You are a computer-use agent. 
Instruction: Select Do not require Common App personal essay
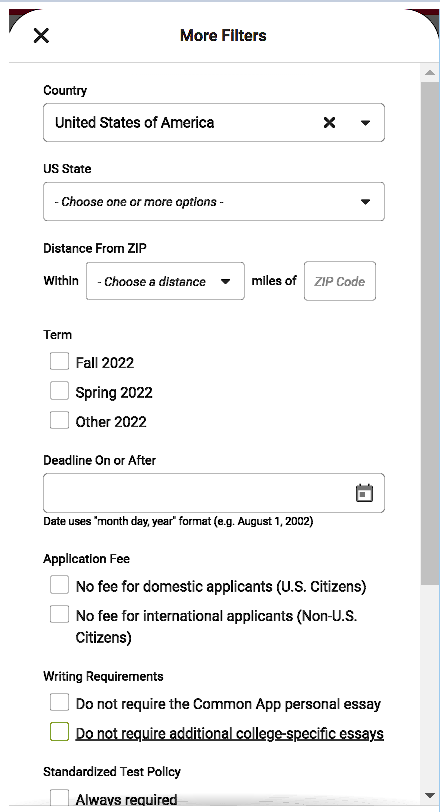point(60,703)
